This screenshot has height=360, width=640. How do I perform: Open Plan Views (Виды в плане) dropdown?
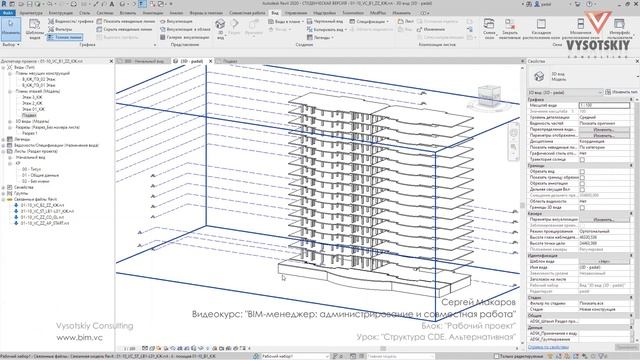point(286,21)
